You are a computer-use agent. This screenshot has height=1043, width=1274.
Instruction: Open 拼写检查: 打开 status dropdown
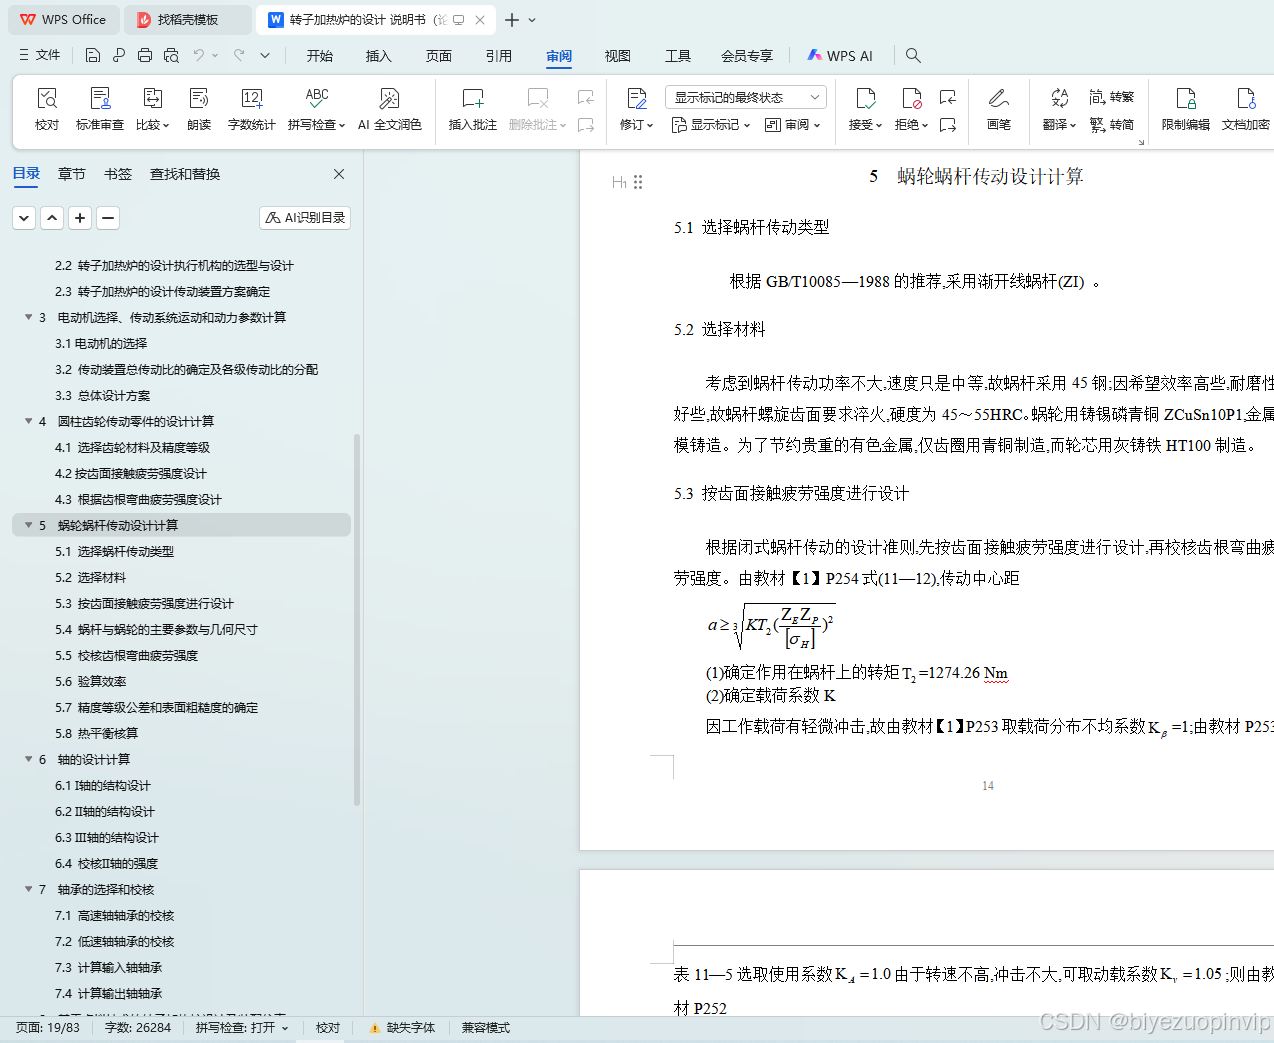(x=242, y=1028)
